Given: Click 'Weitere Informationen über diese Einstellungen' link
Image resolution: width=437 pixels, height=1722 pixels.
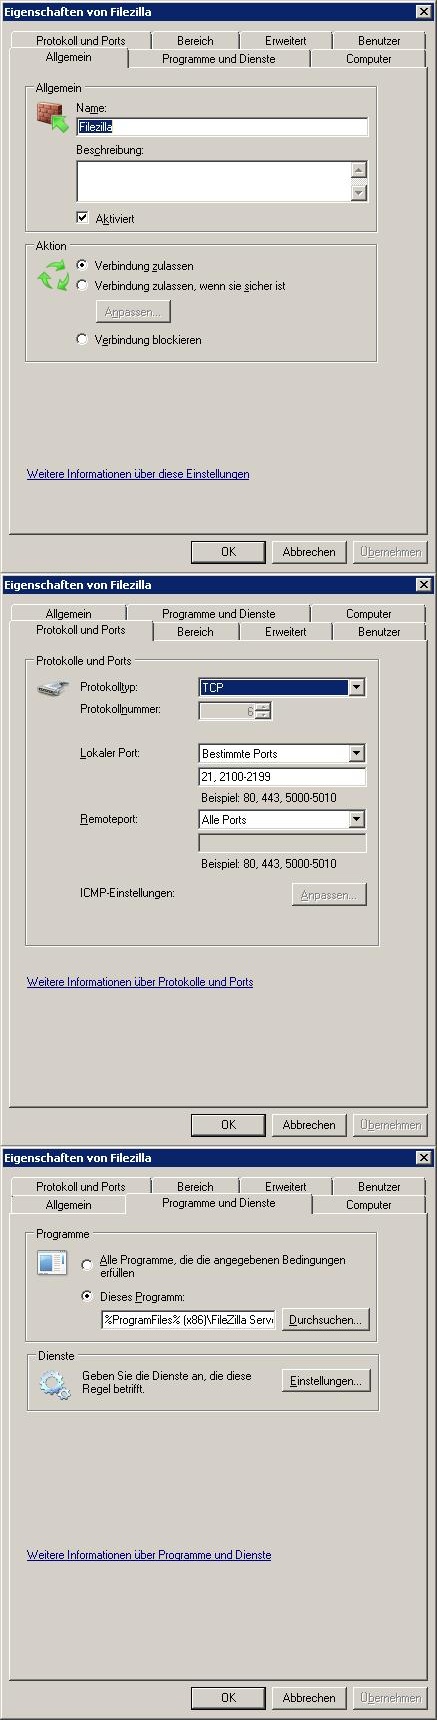Looking at the screenshot, I should click(x=138, y=474).
